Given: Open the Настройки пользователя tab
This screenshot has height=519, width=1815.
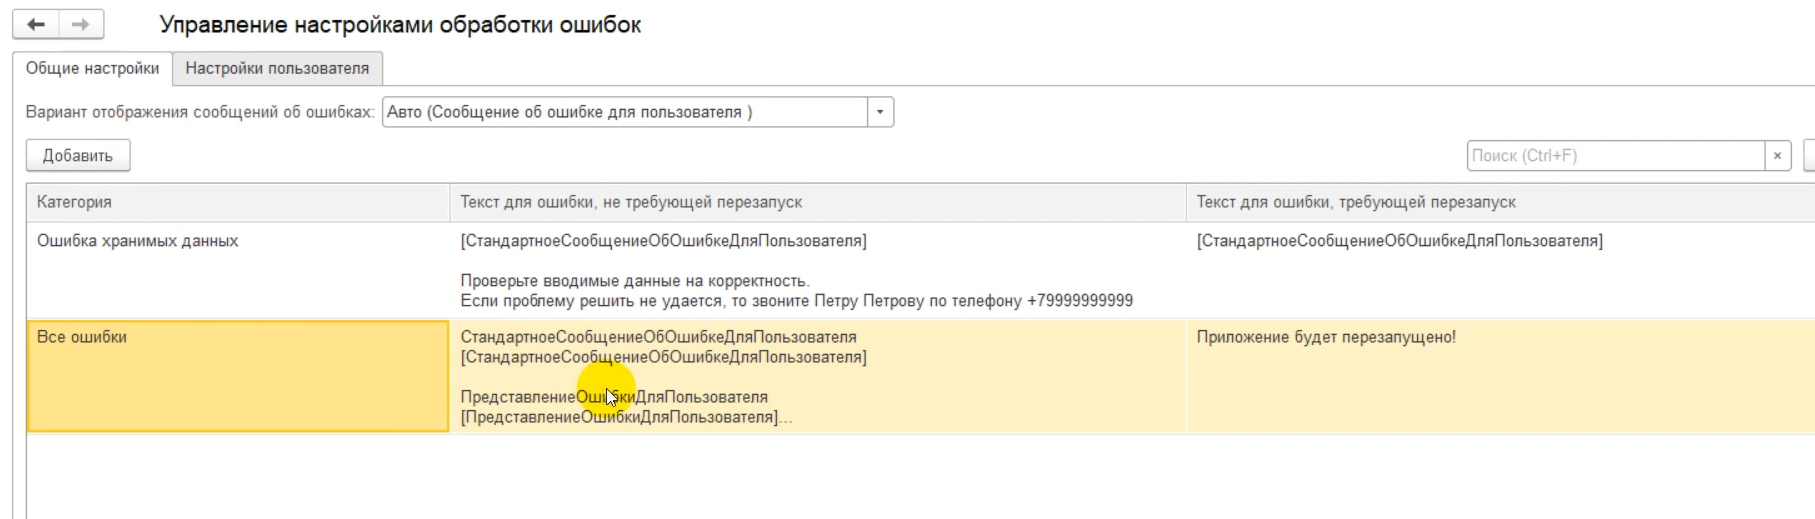Looking at the screenshot, I should tap(277, 68).
